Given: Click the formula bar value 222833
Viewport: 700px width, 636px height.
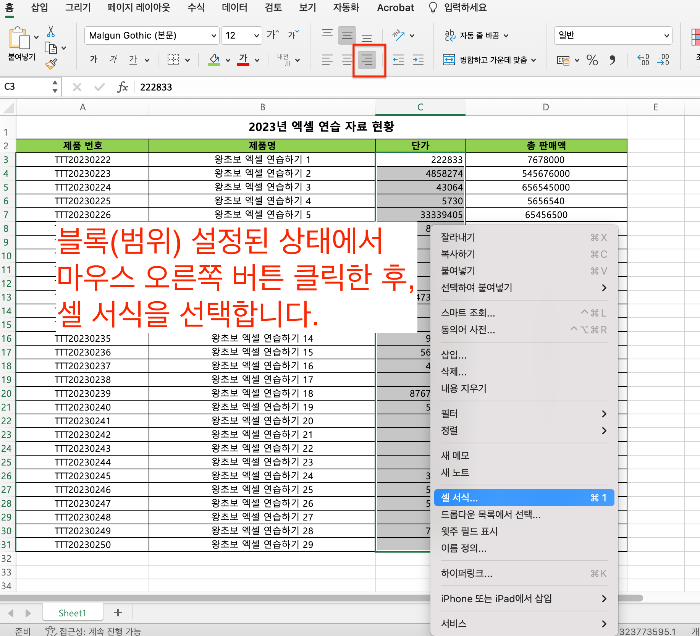Looking at the screenshot, I should (156, 87).
